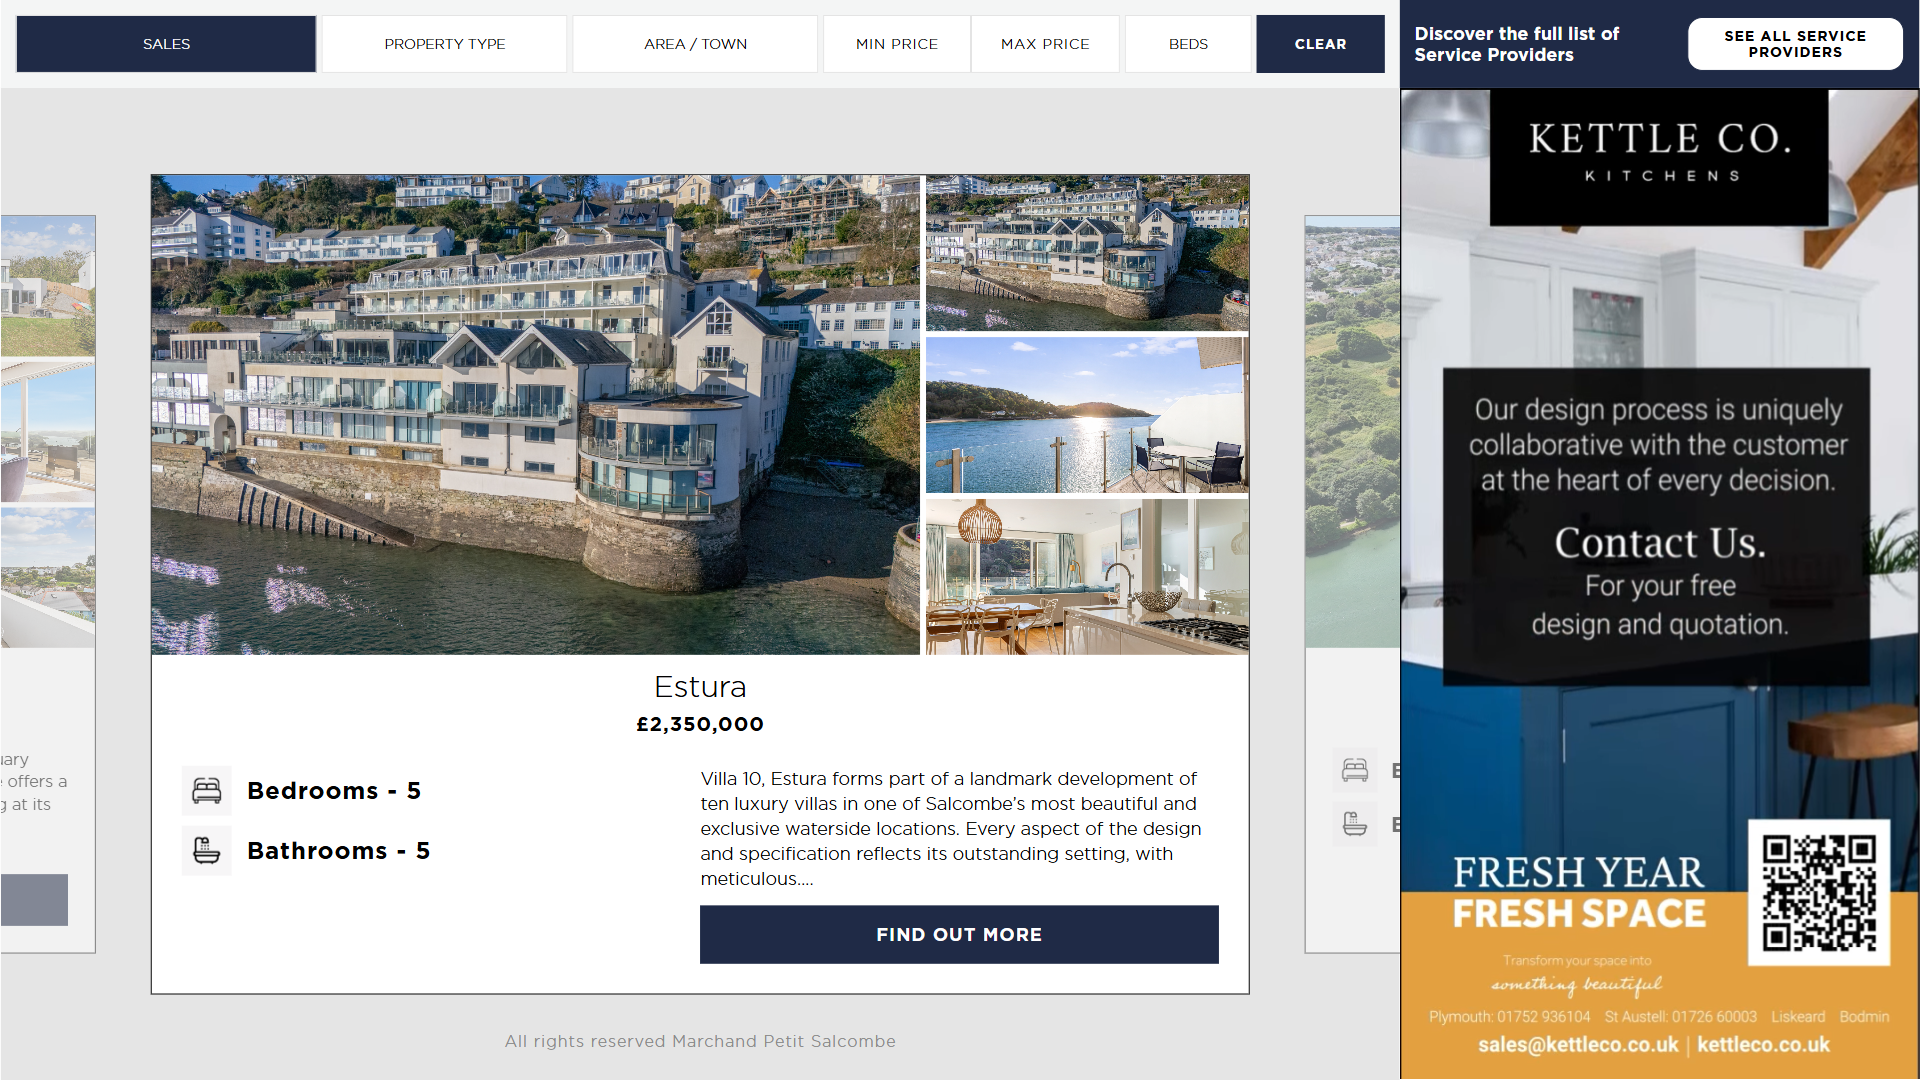Open the Sales dropdown filter
The image size is (1920, 1080).
tap(166, 44)
